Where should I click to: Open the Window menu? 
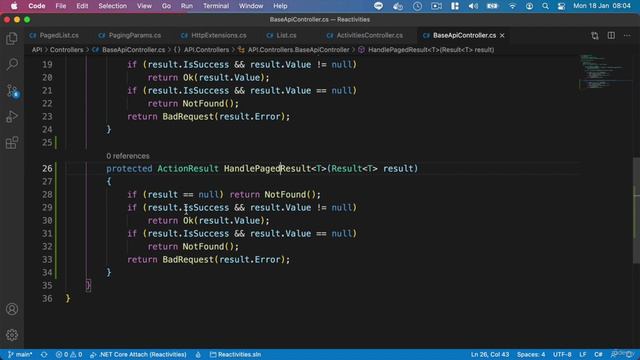coord(251,6)
